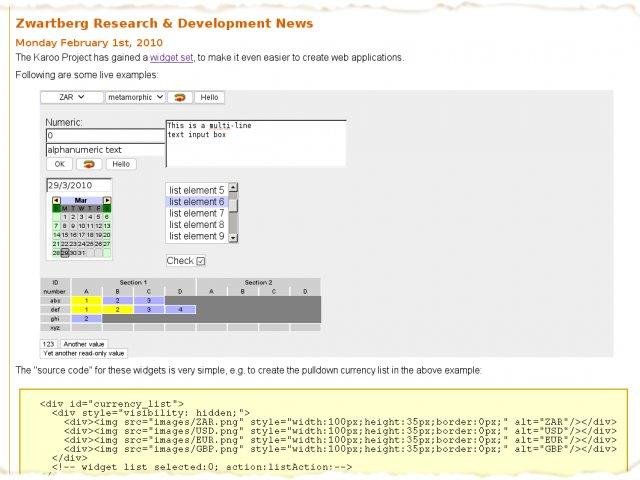Viewport: 640px width, 480px height.
Task: Pick day 27 in the calendar
Action: tap(107, 244)
